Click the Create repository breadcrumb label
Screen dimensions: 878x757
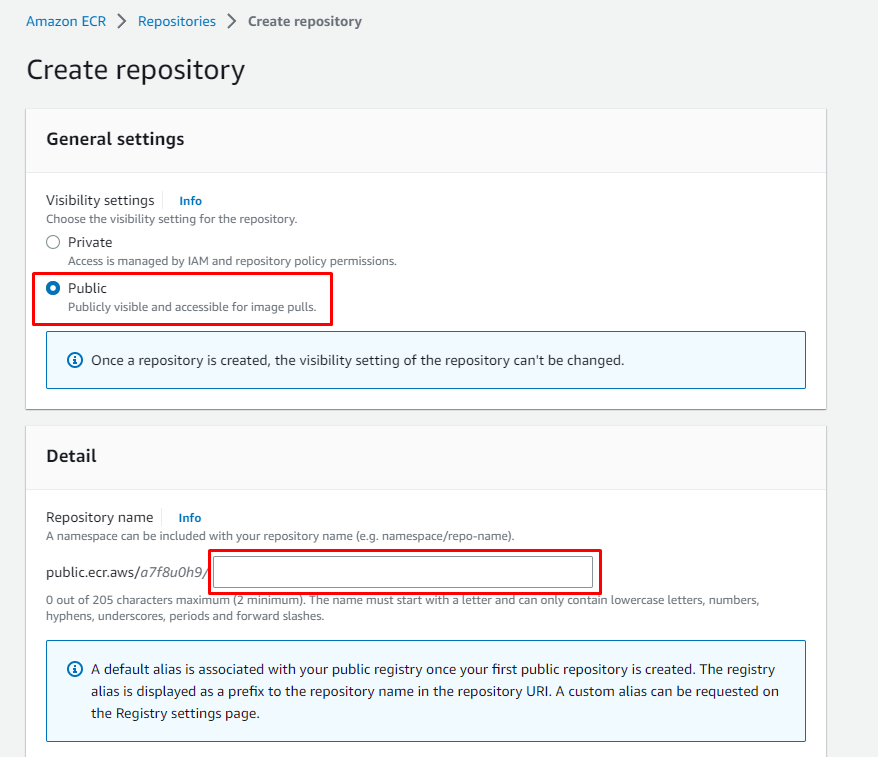(304, 20)
